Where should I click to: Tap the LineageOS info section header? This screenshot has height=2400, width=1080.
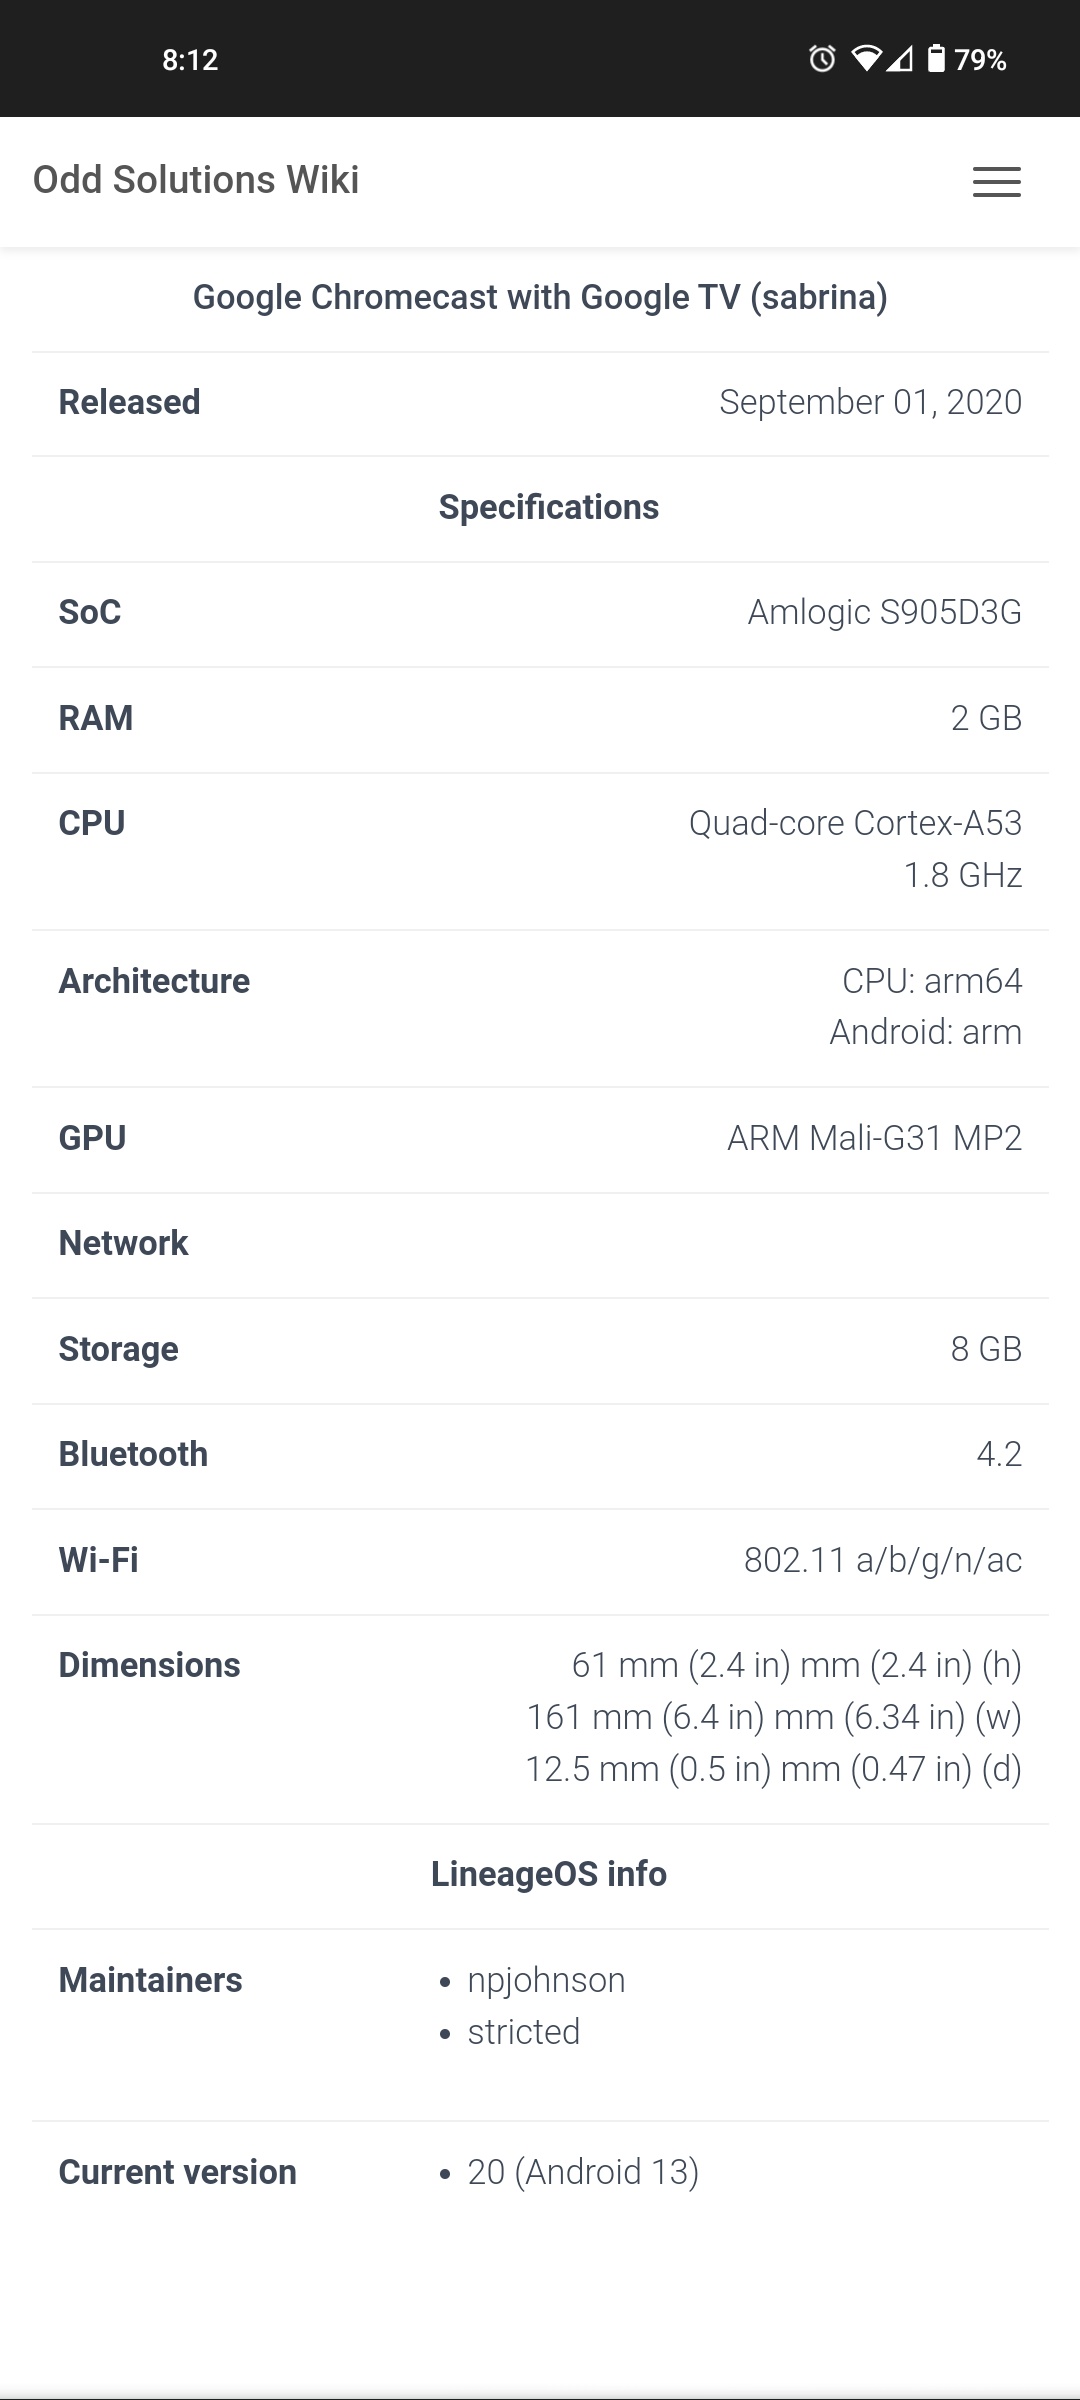548,1874
